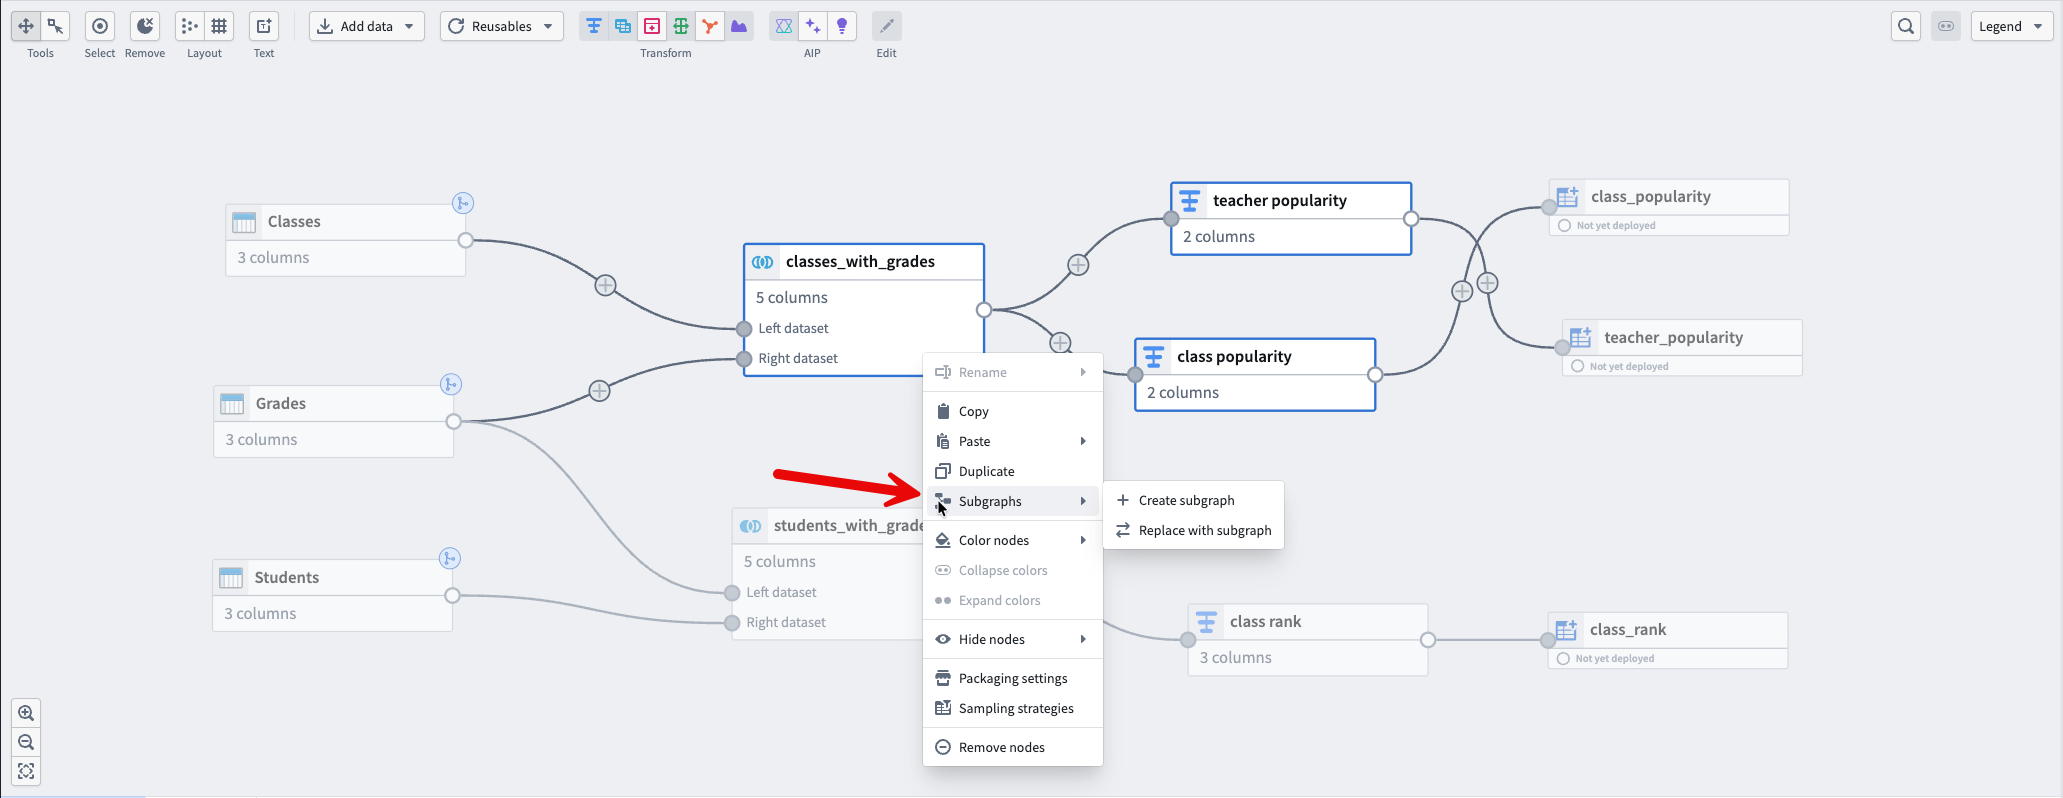Select the class_rank output dataset node
Viewport: 2063px width, 798px height.
tap(1668, 640)
